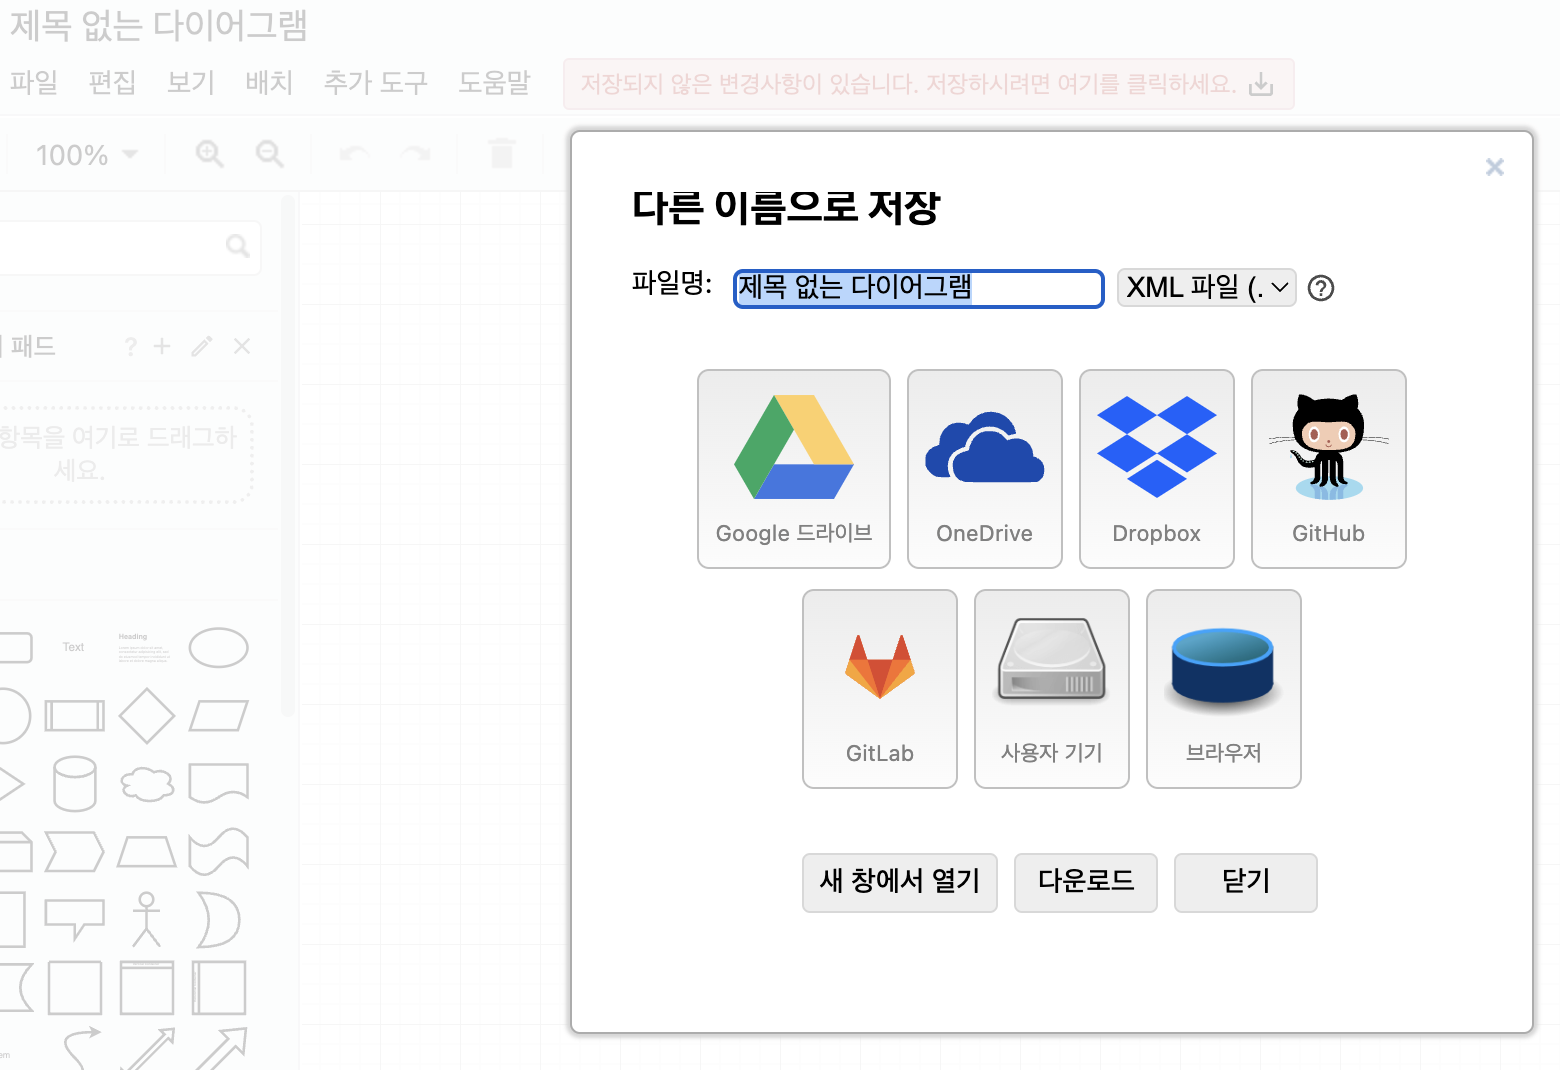Image resolution: width=1560 pixels, height=1070 pixels.
Task: Open the XML 파일 format dropdown
Action: coord(1207,288)
